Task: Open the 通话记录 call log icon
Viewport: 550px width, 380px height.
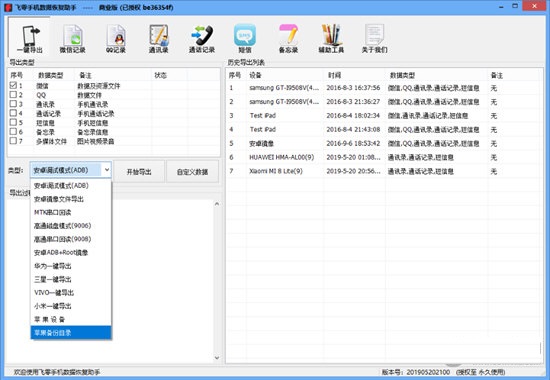Action: click(x=202, y=39)
